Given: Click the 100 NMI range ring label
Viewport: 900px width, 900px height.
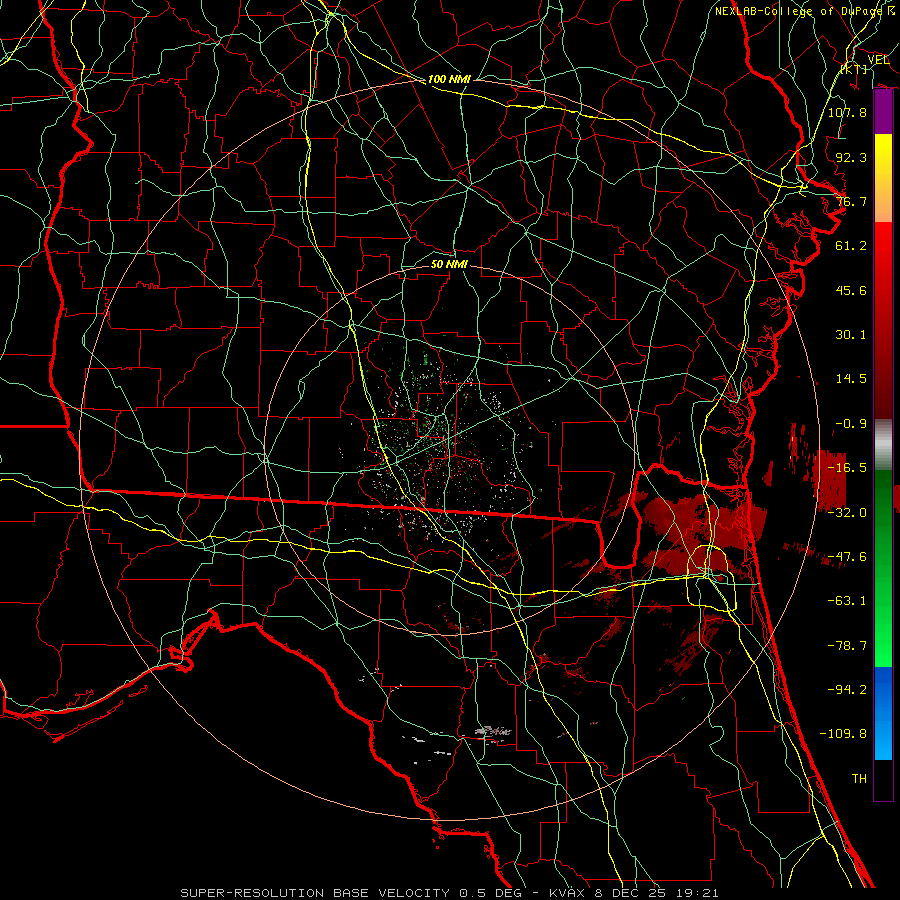Looking at the screenshot, I should click(x=449, y=79).
